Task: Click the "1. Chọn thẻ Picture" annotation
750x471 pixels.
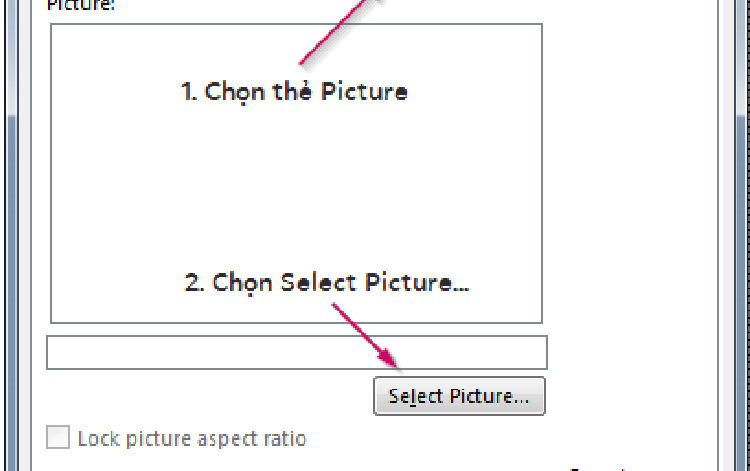Action: click(294, 91)
